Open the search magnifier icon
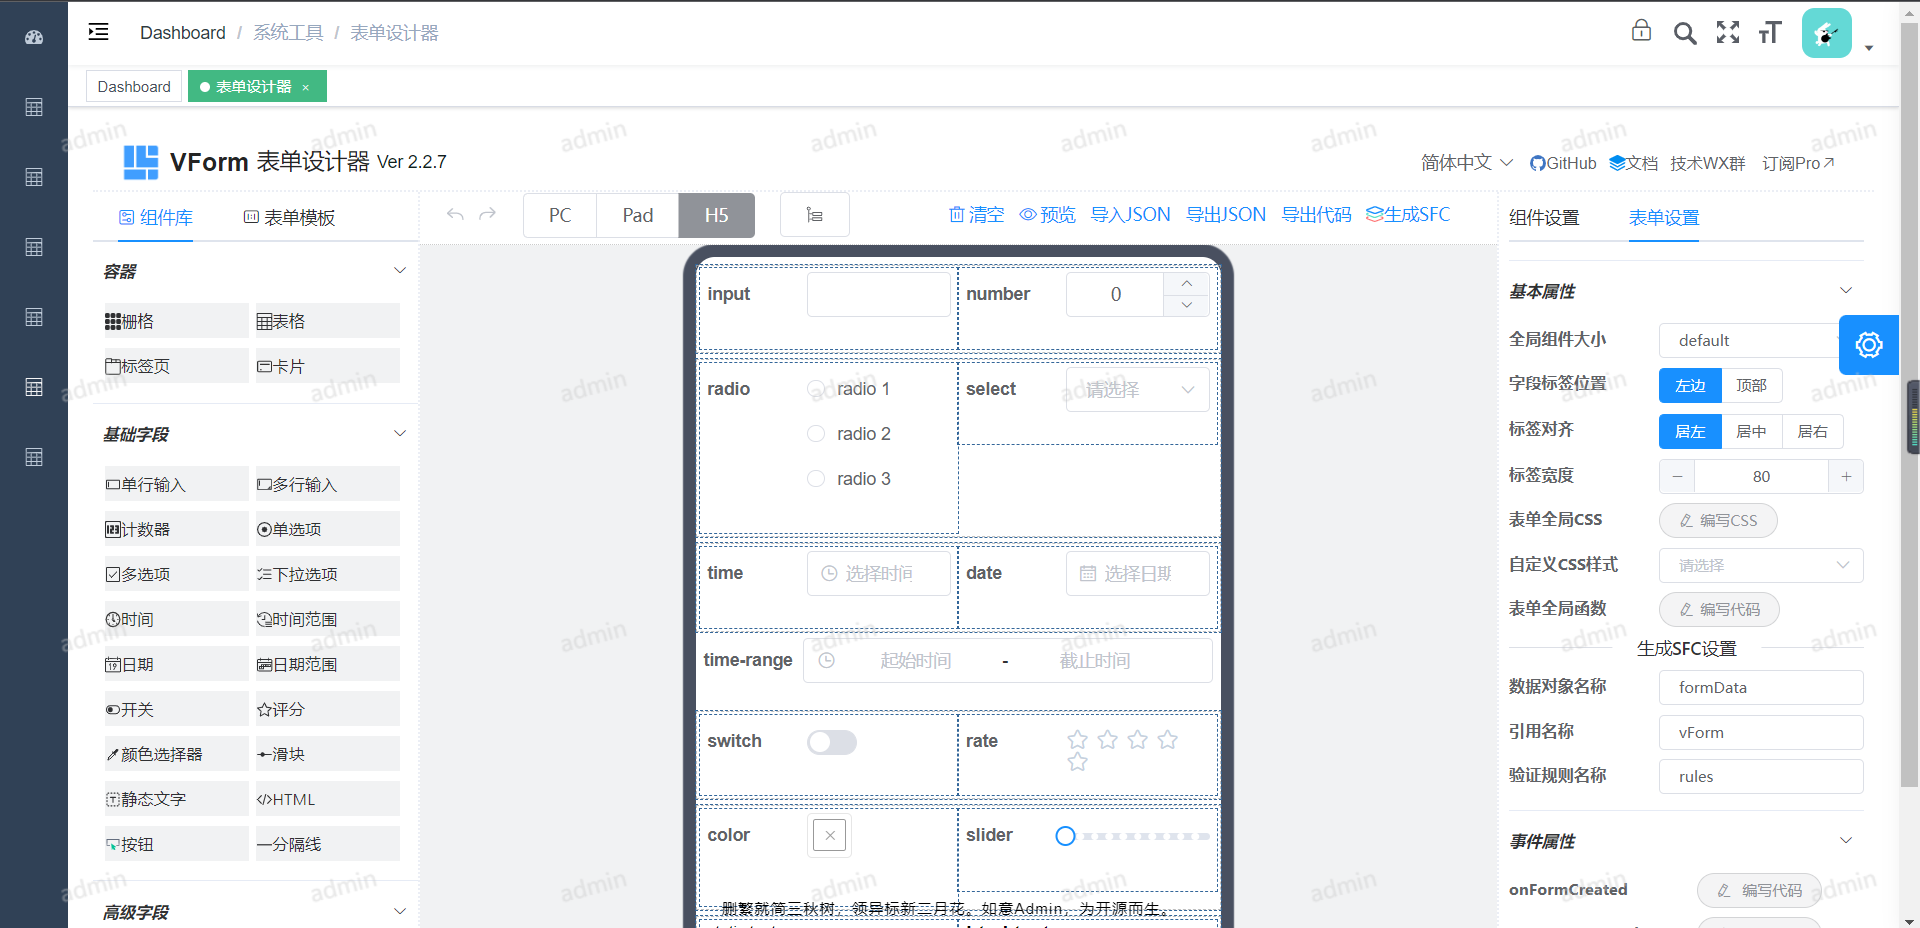This screenshot has width=1920, height=928. pyautogui.click(x=1685, y=33)
